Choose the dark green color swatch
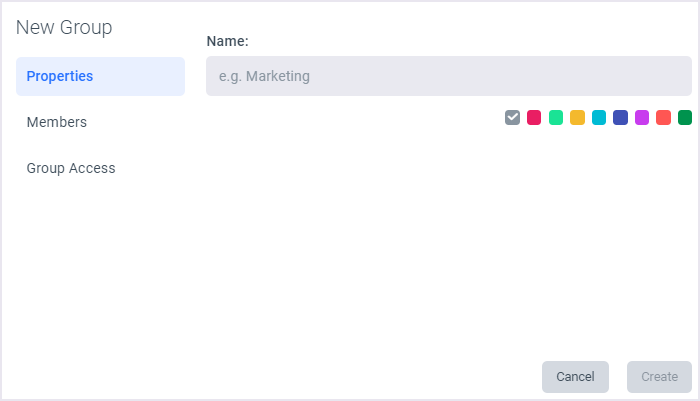Image resolution: width=700 pixels, height=401 pixels. (x=685, y=117)
